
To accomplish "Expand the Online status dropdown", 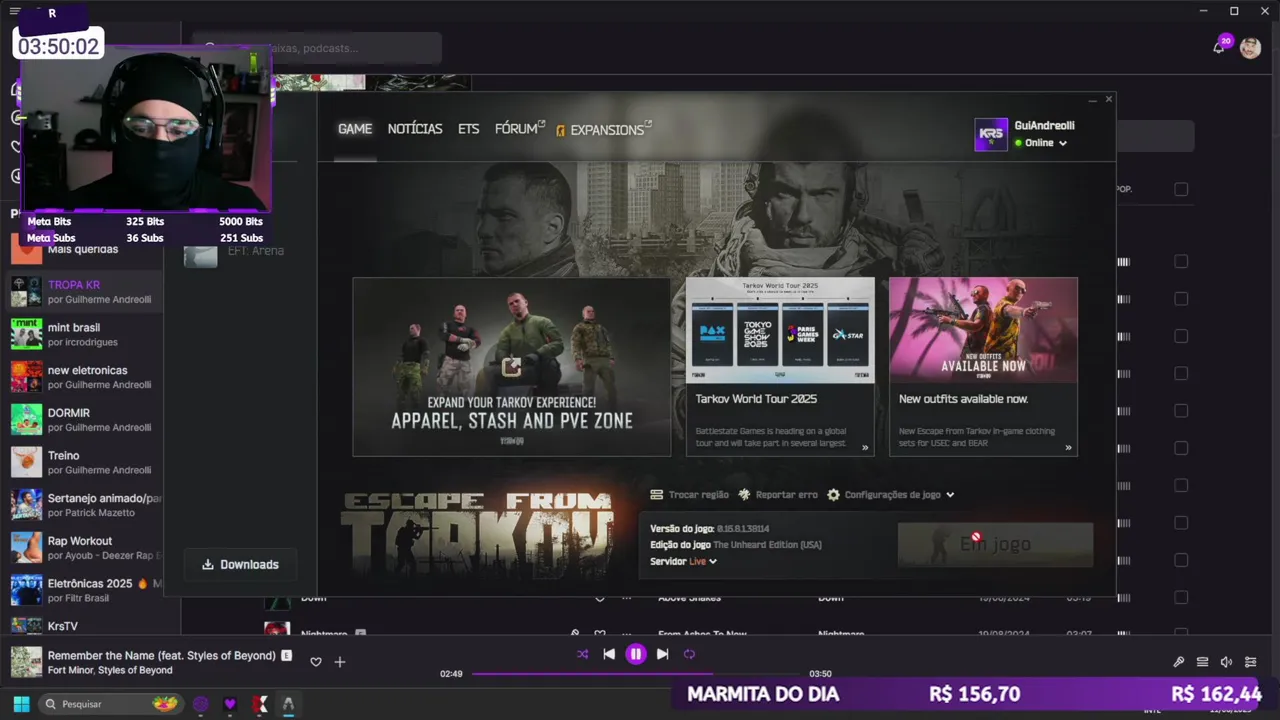I will click(1041, 143).
